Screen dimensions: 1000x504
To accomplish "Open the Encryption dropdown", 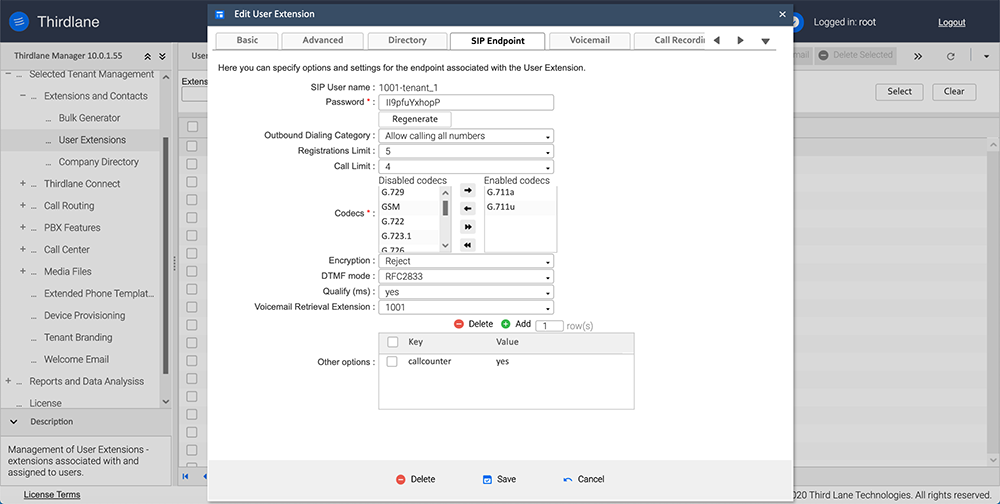I will [466, 261].
